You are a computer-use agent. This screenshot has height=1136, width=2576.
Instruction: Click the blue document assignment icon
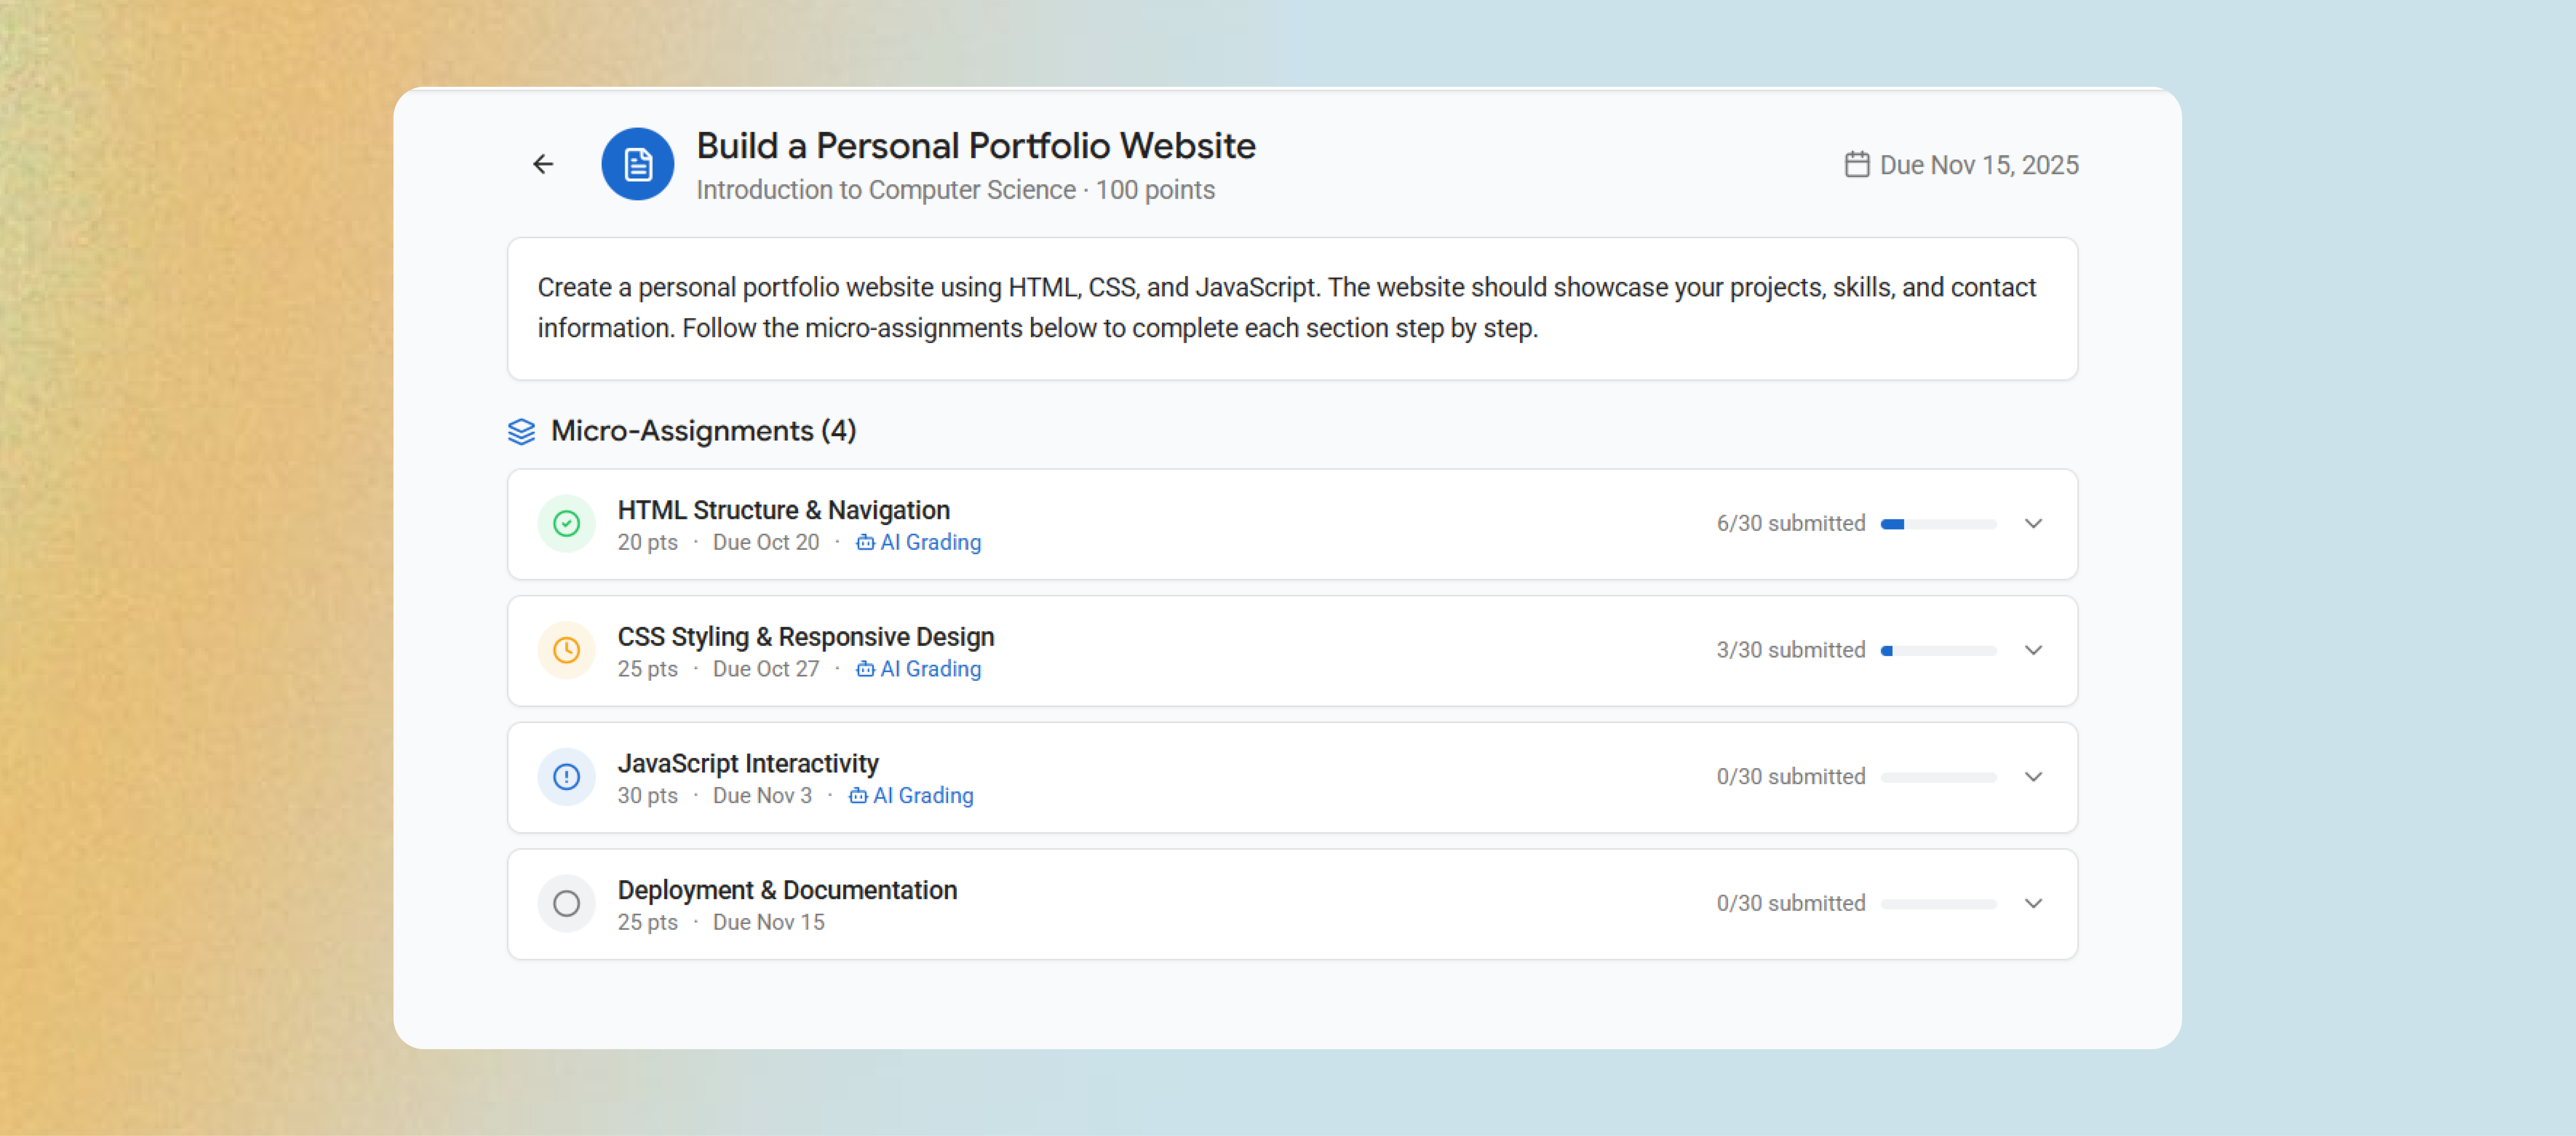[x=637, y=164]
